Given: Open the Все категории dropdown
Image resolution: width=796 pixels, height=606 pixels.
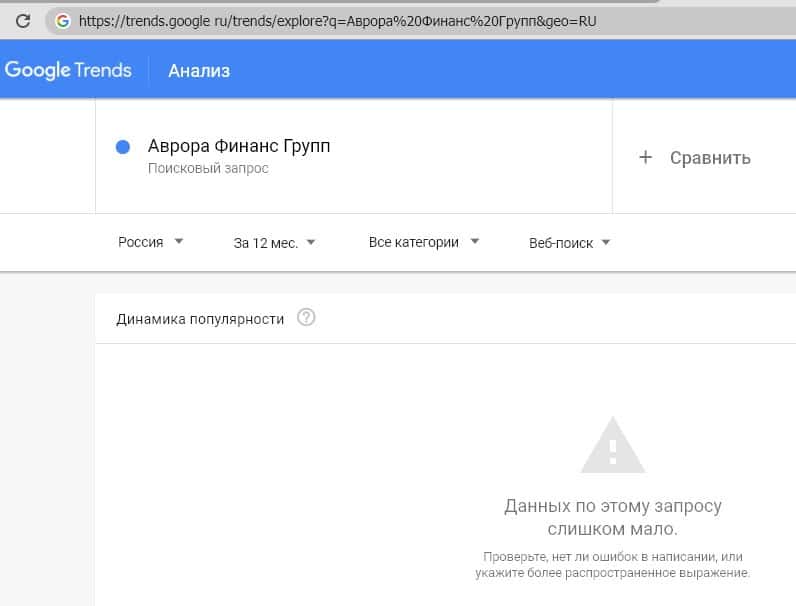Looking at the screenshot, I should click(x=424, y=242).
